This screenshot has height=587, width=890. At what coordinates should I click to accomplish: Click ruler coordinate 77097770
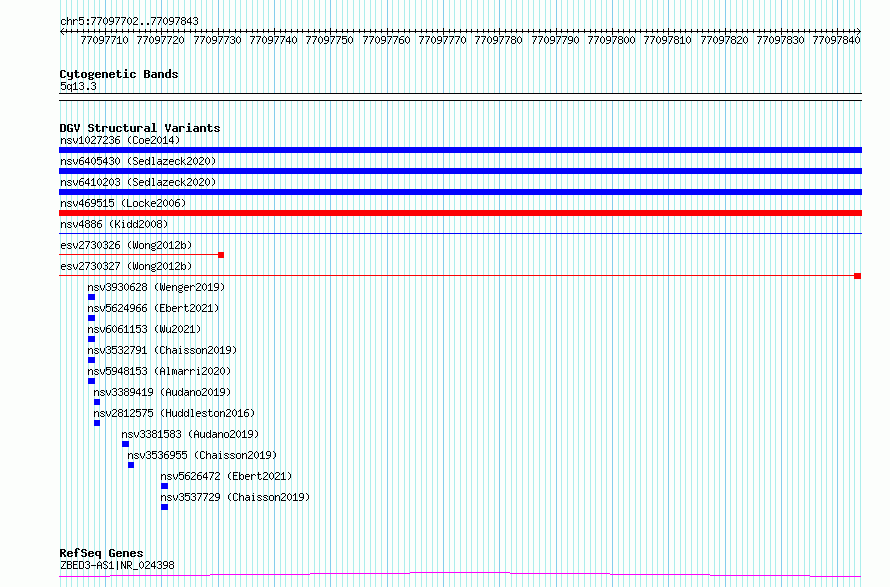click(x=443, y=40)
